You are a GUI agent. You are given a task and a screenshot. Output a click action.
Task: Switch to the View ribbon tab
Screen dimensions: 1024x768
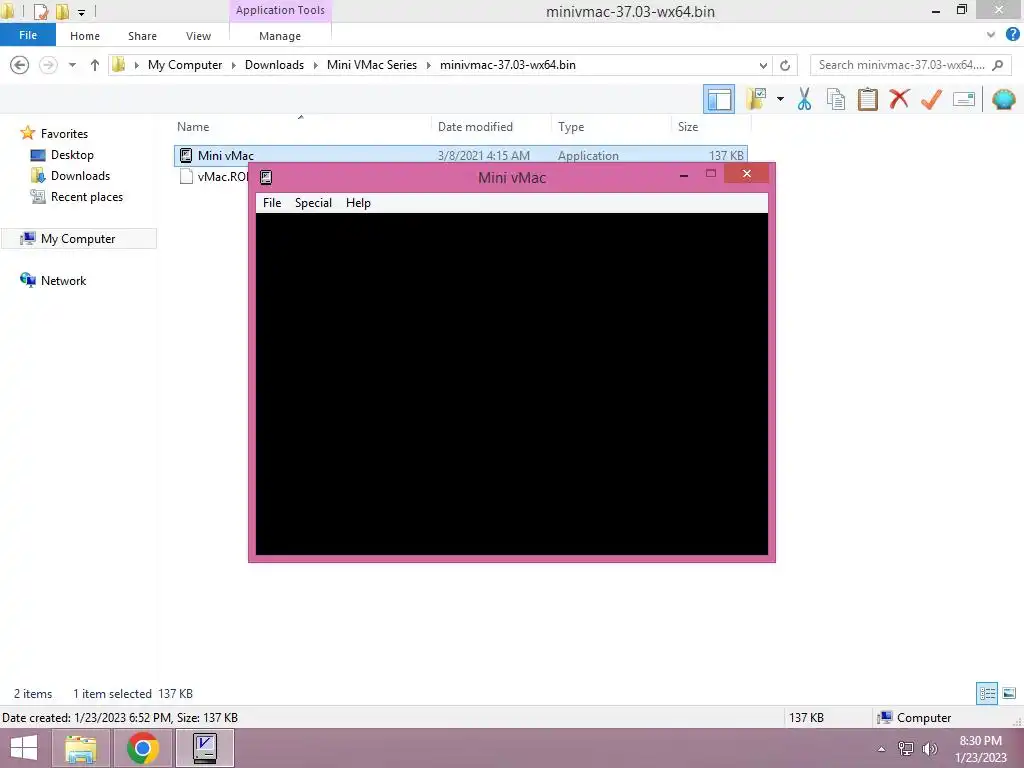[199, 36]
